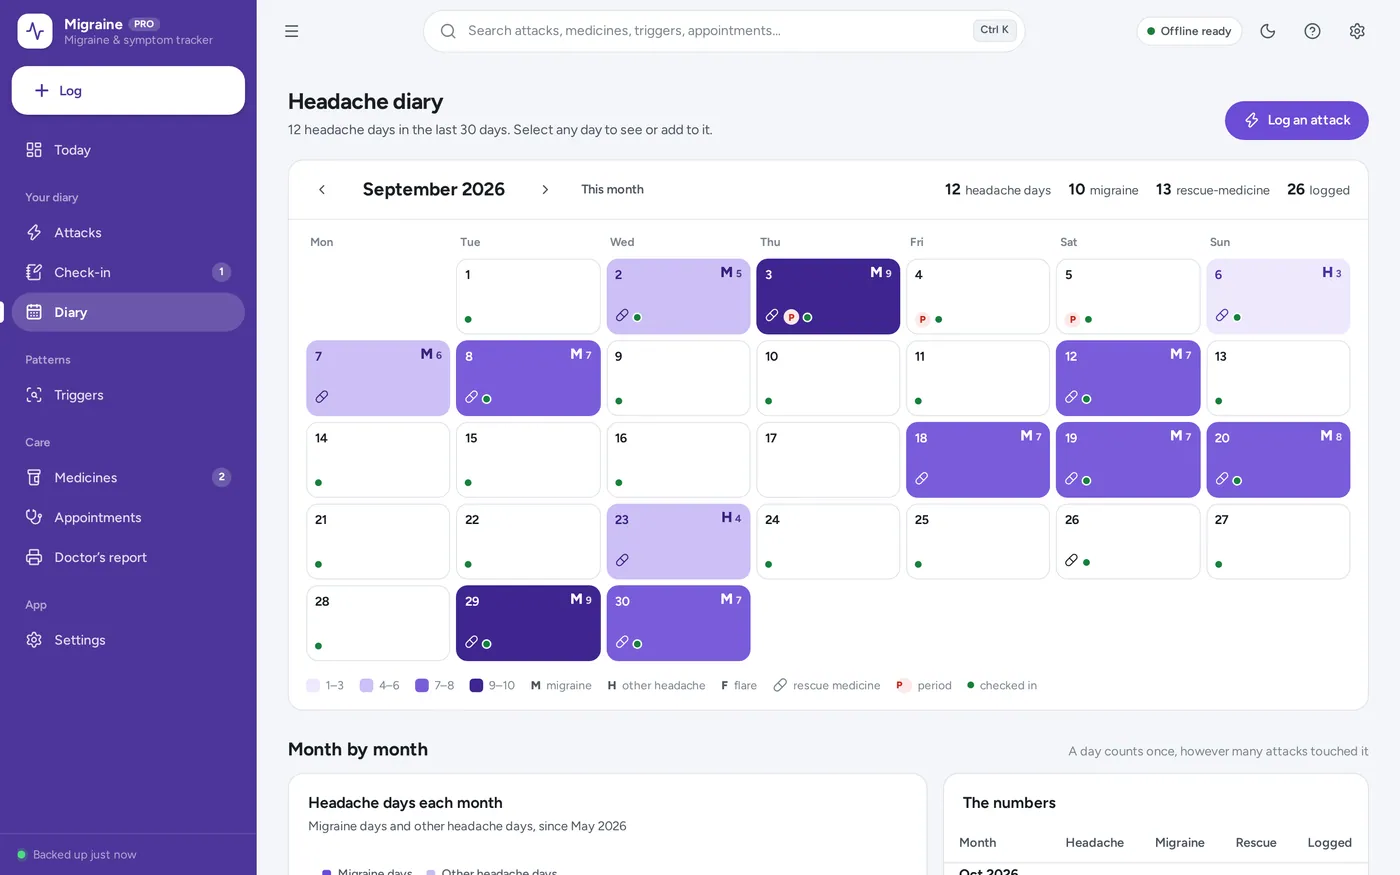Open help via the question mark icon
Screen dimensions: 1400x875
coord(1313,31)
